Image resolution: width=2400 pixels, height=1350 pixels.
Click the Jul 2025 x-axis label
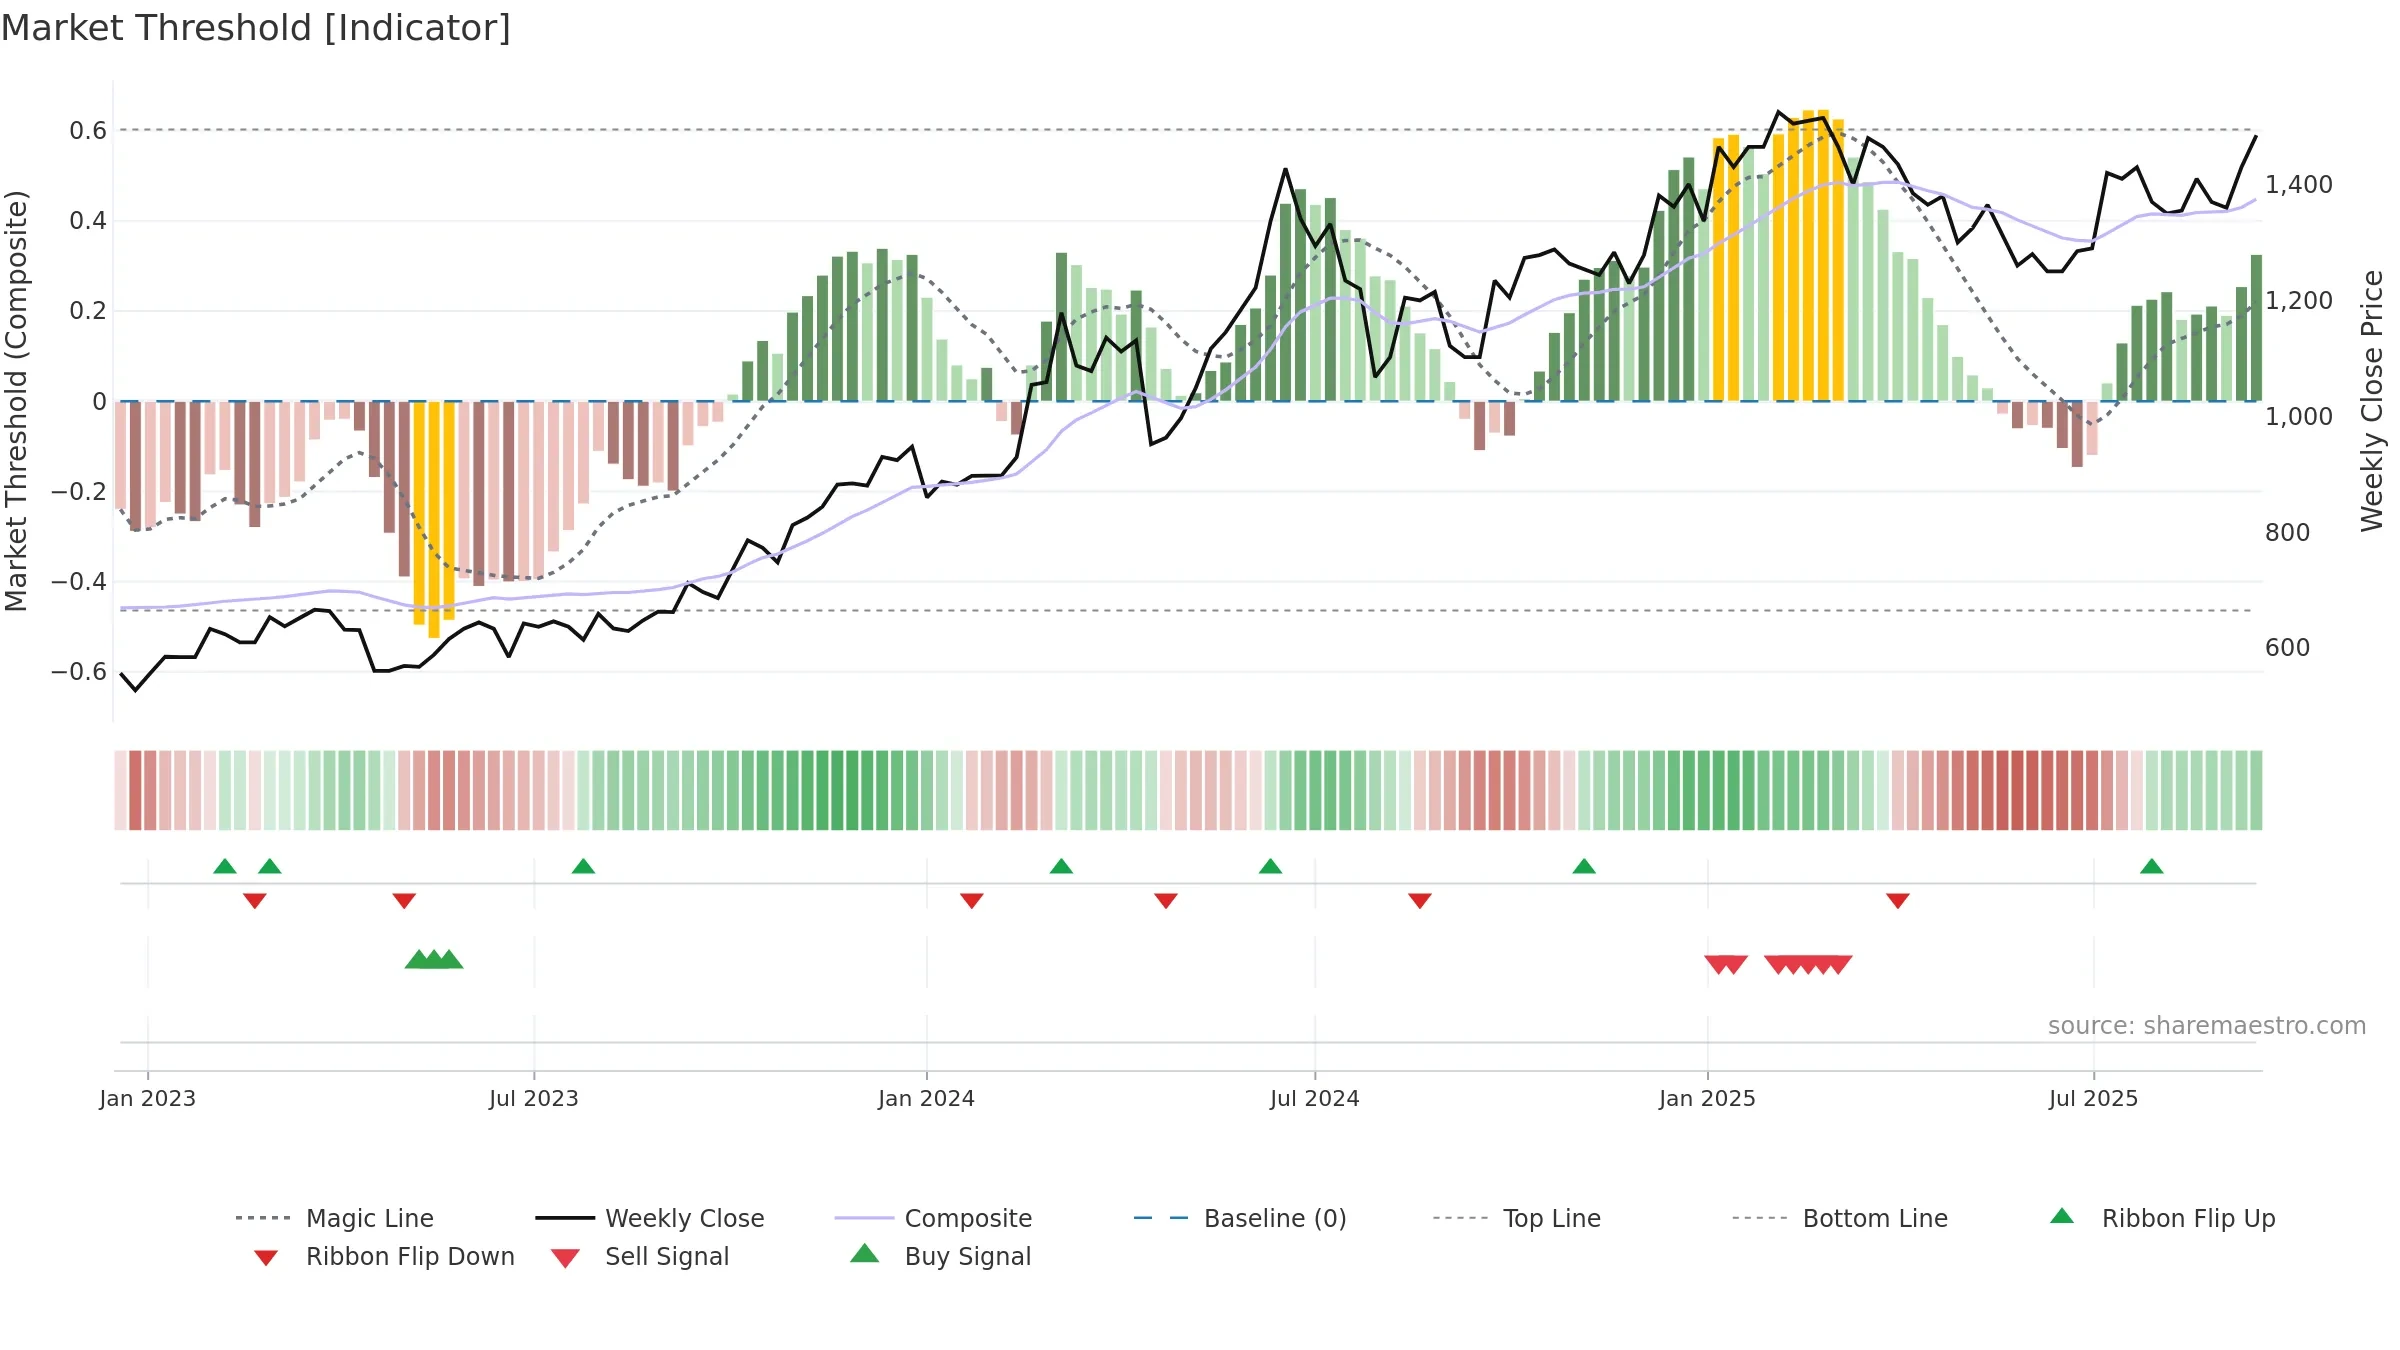2094,1099
